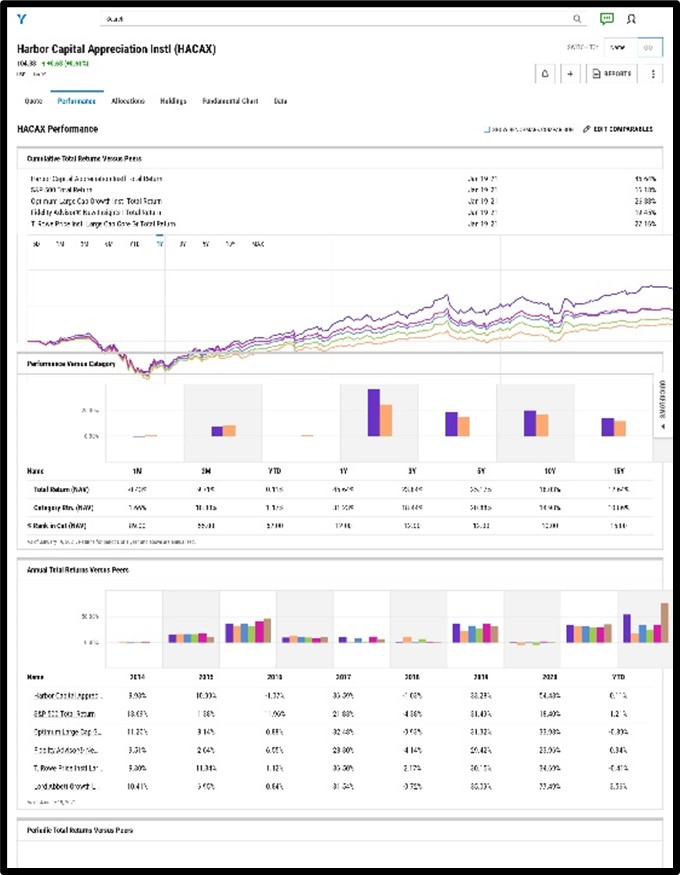Set cumulative chart range to 1M
The width and height of the screenshot is (680, 875).
point(60,244)
